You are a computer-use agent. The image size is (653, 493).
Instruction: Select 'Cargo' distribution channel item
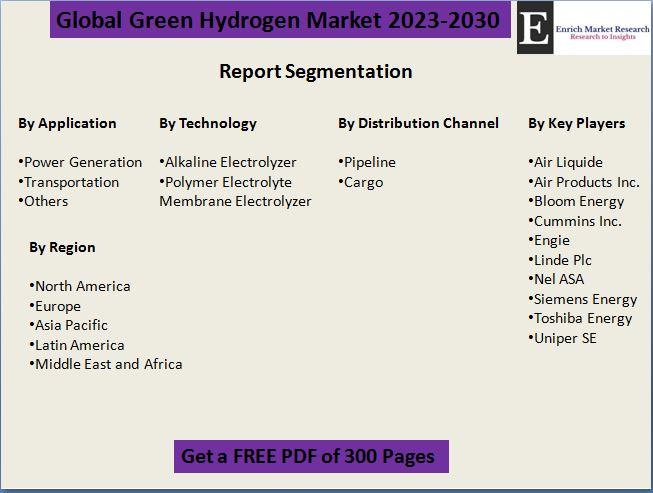pos(361,182)
